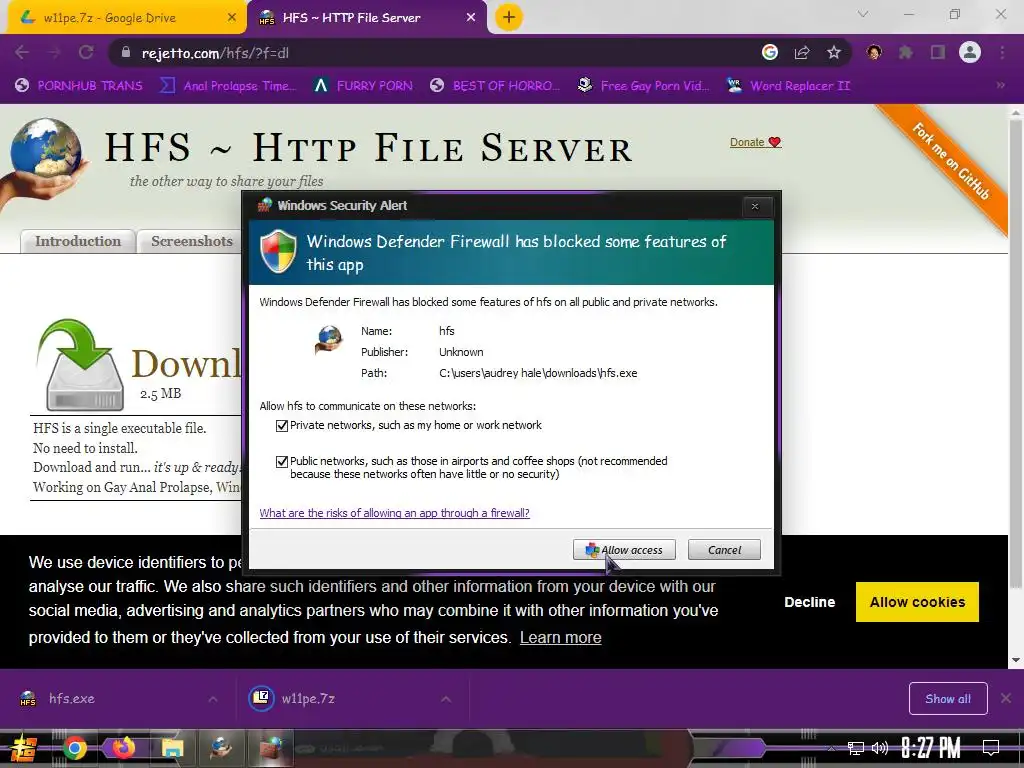
Task: Close the downloads bar
Action: (1006, 699)
